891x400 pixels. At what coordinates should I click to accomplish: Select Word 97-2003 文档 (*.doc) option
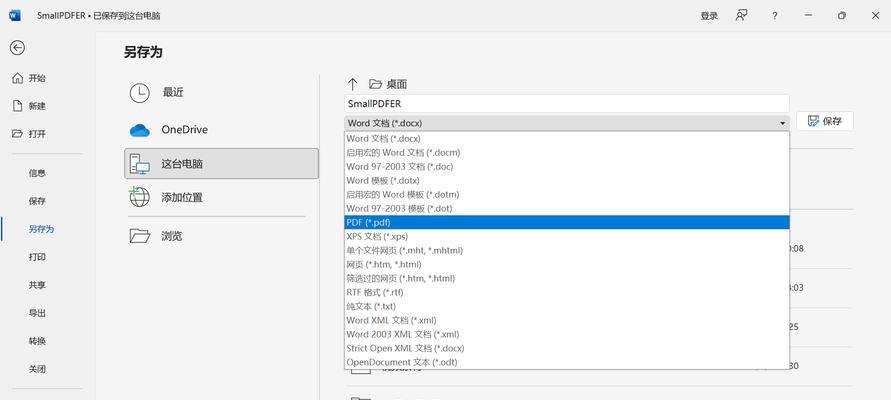pyautogui.click(x=567, y=166)
